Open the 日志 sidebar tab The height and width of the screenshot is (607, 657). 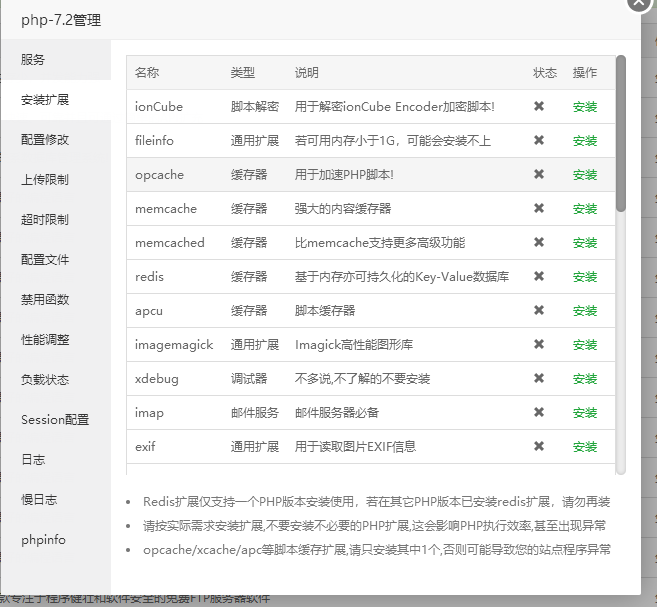click(56, 460)
